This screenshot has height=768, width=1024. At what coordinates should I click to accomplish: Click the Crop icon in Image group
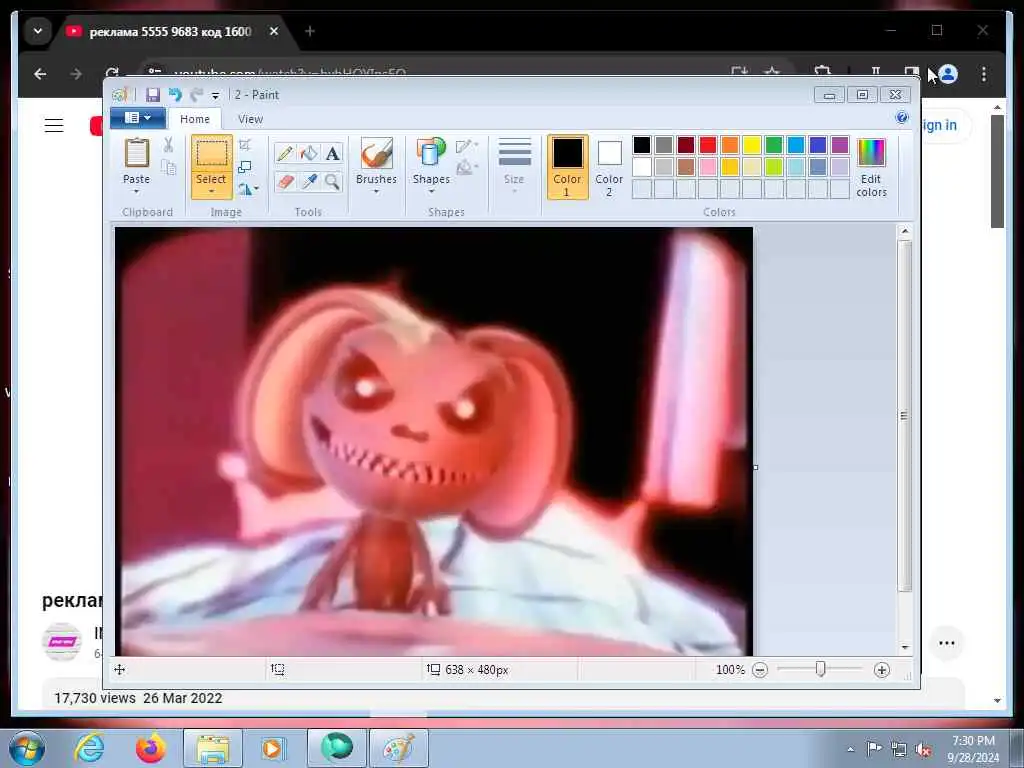245,145
